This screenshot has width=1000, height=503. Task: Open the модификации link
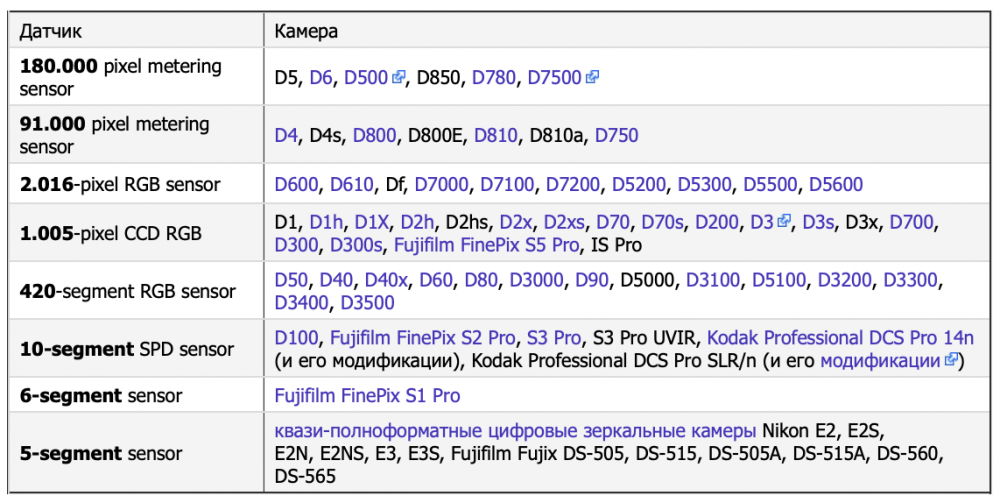pyautogui.click(x=880, y=361)
